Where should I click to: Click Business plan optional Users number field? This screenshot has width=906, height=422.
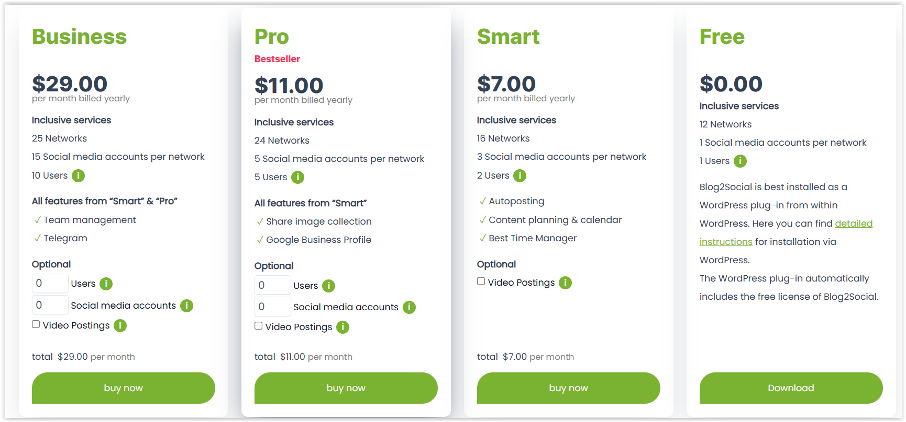click(50, 284)
